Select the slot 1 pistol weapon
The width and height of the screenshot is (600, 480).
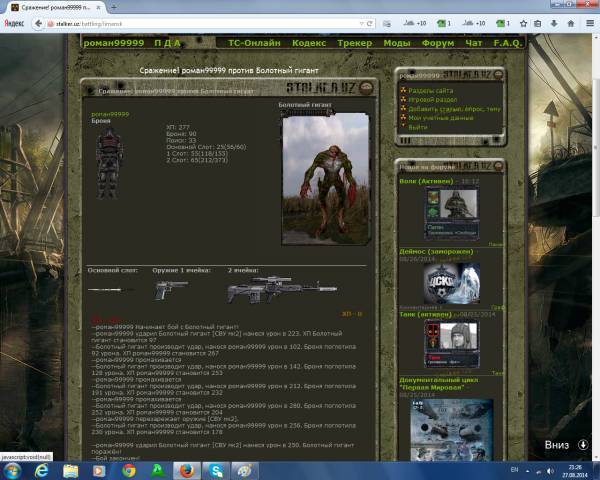171,291
